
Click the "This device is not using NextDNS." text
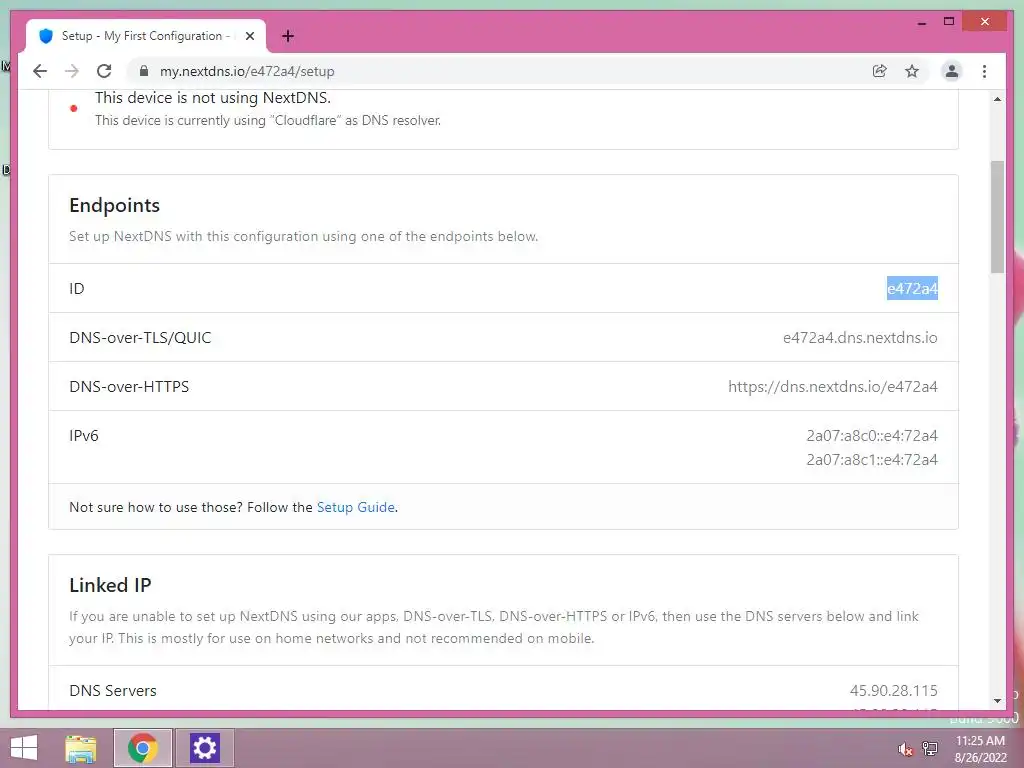pos(213,98)
